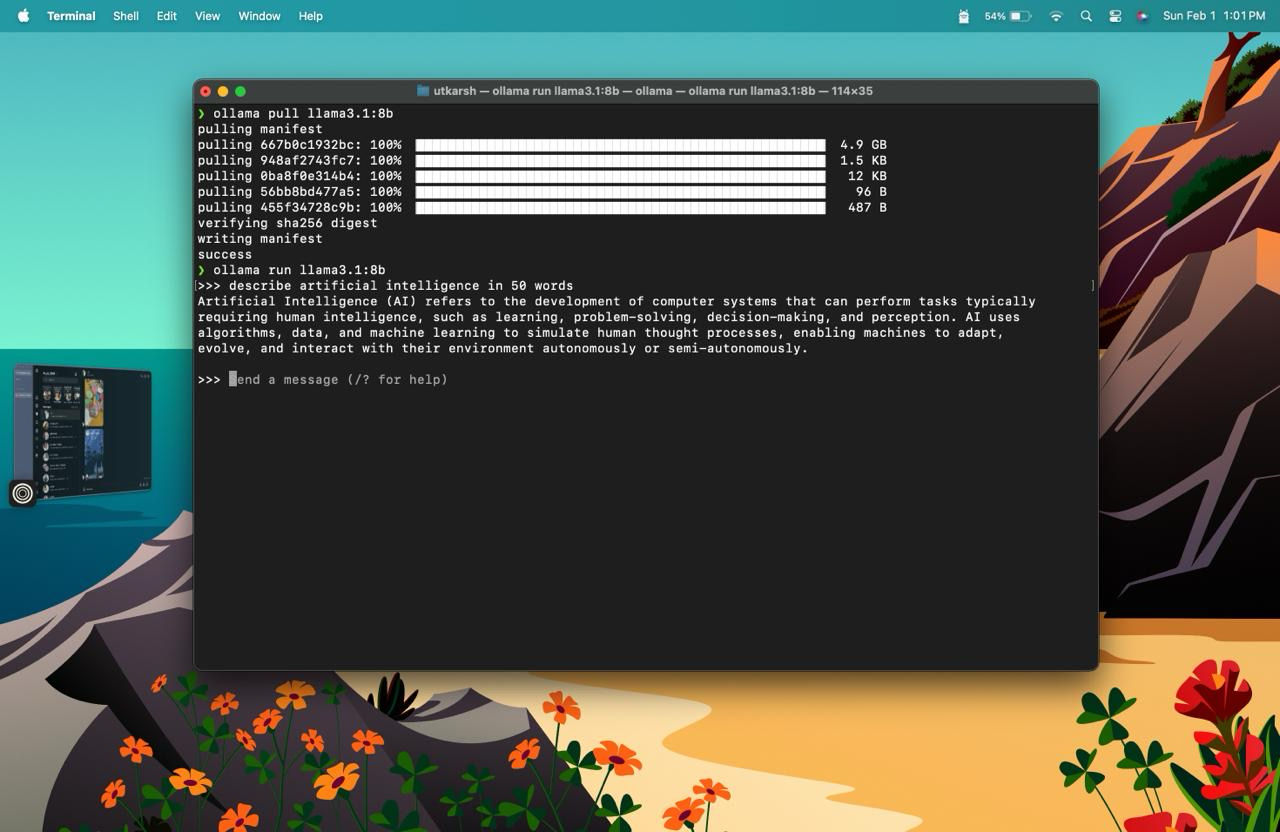Screen dimensions: 1280x832
Task: Click the date and time Sun Feb 1
Action: pos(1214,16)
